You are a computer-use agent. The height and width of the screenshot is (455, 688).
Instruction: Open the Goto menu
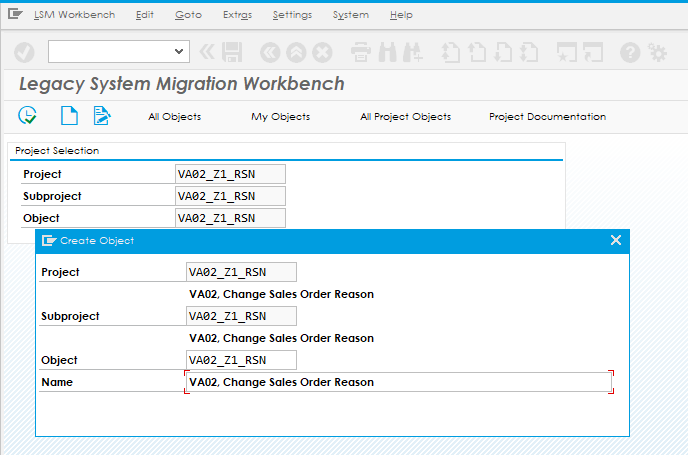(x=187, y=15)
